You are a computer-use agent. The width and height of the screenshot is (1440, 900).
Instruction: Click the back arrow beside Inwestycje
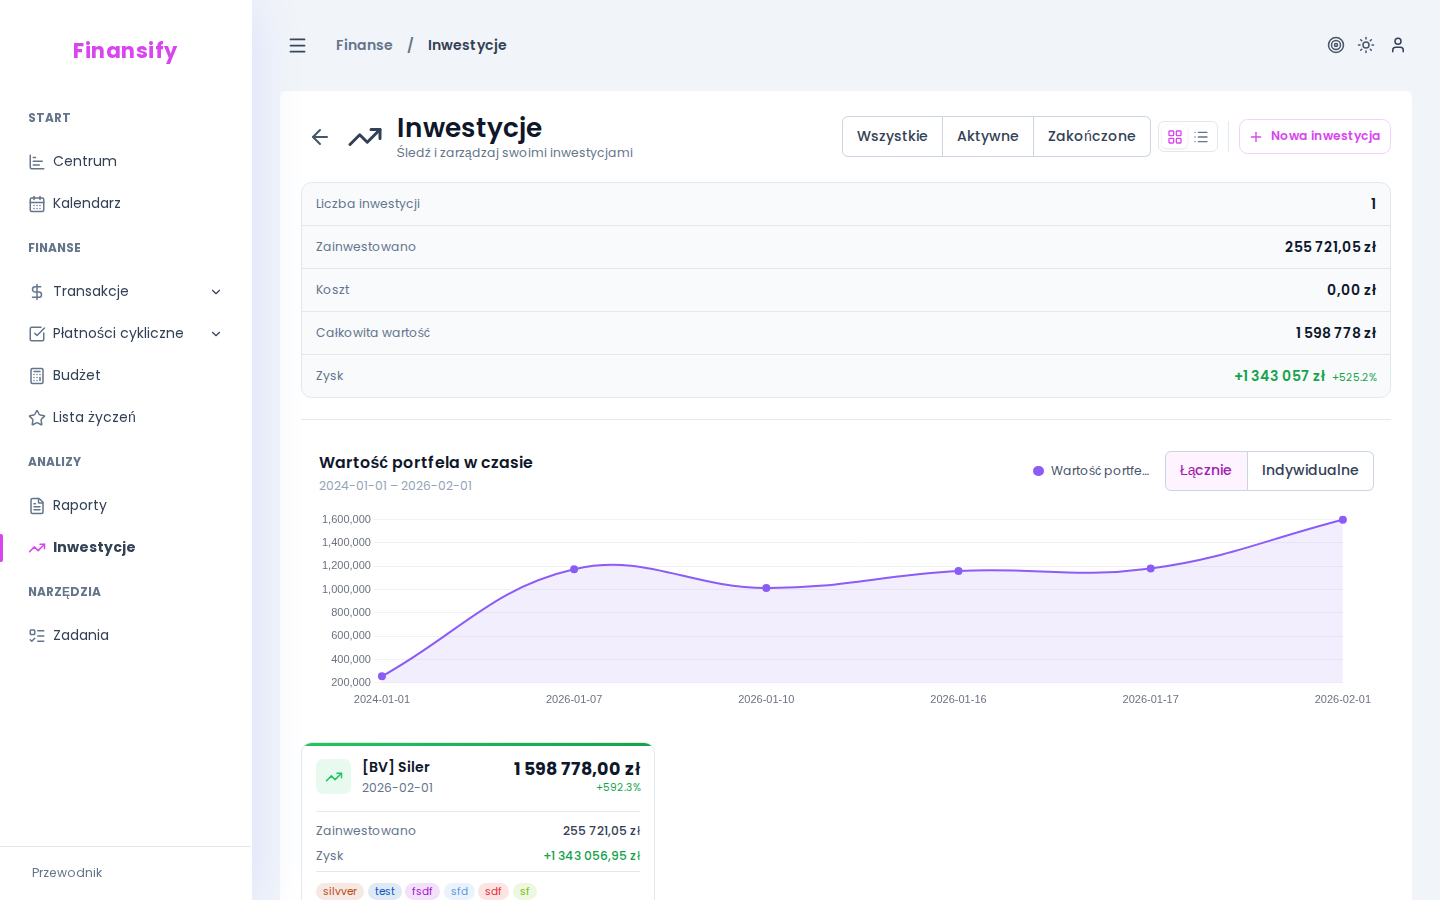[320, 137]
